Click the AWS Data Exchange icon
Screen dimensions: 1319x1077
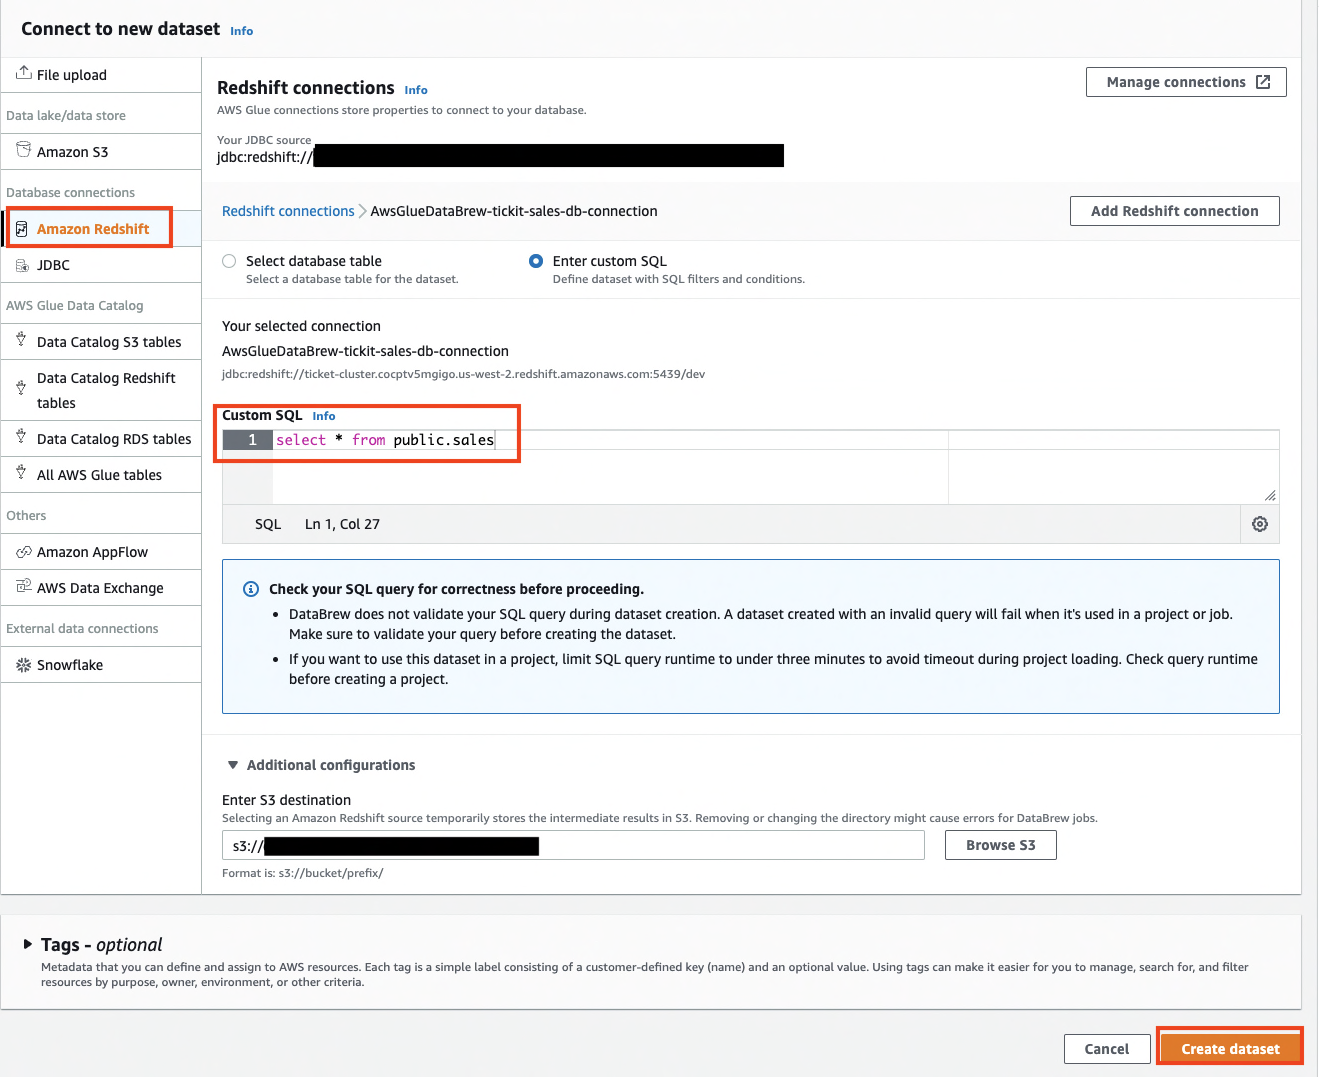point(24,587)
